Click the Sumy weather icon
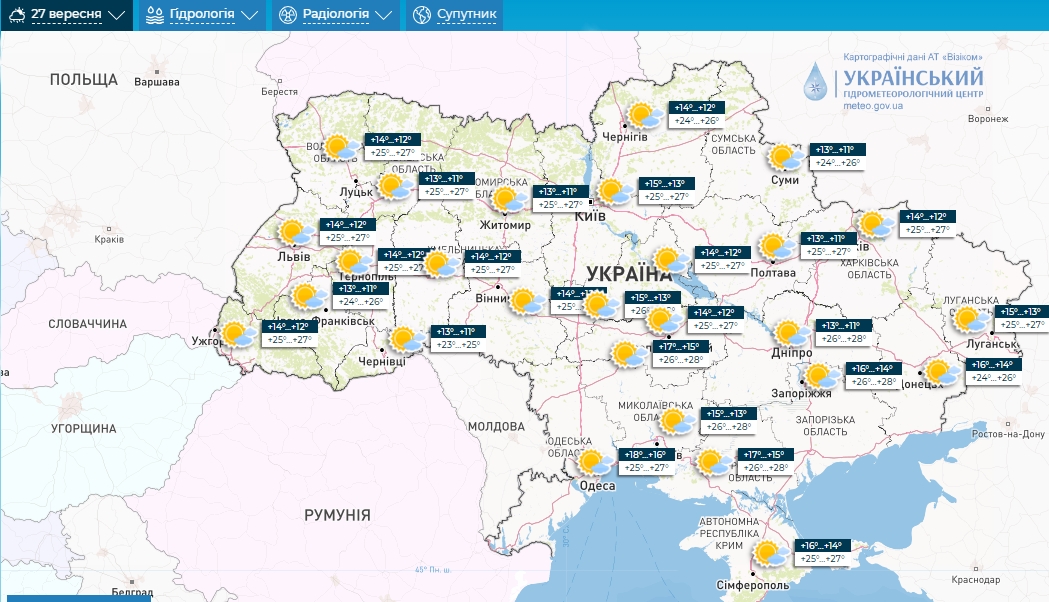 click(786, 157)
